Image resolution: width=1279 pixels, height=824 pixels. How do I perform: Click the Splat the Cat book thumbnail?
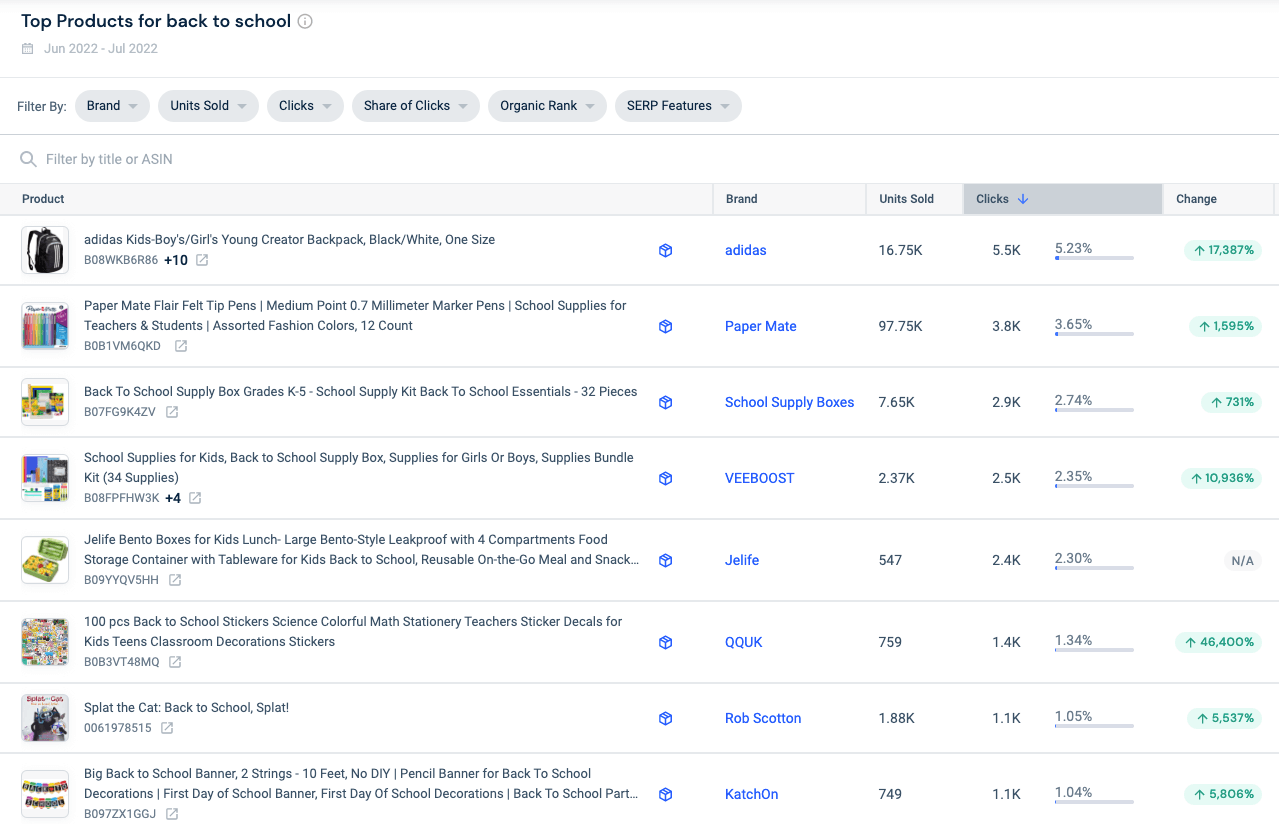(x=45, y=718)
